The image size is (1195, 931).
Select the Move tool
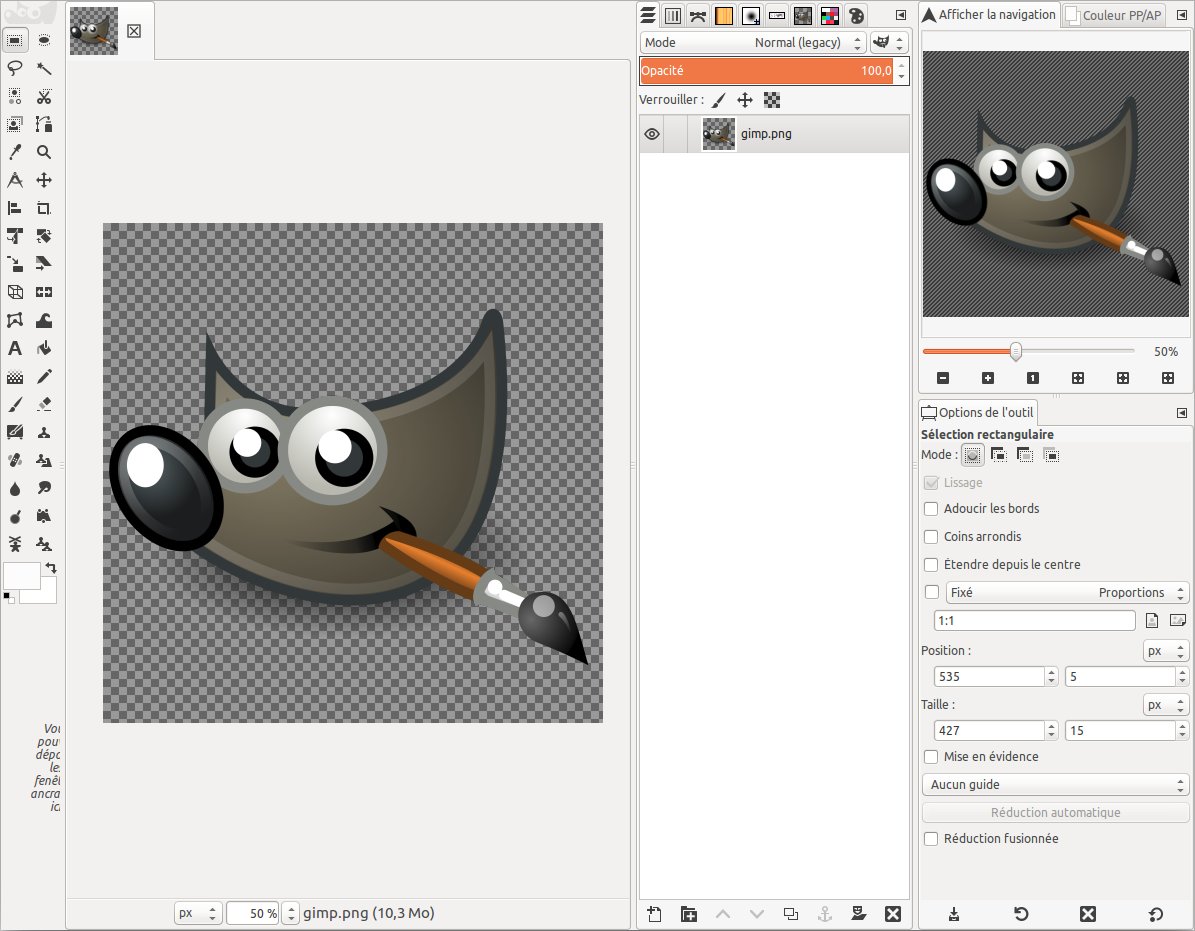tap(44, 180)
